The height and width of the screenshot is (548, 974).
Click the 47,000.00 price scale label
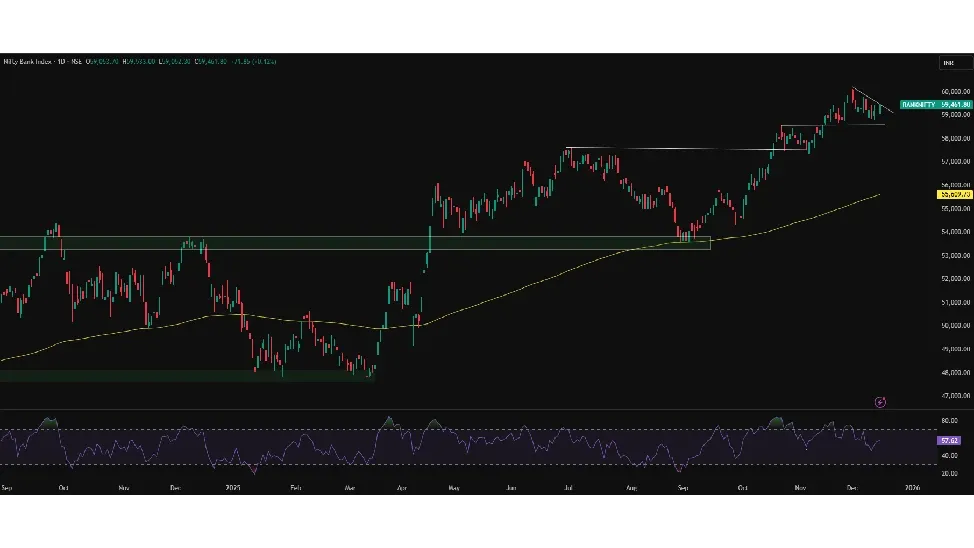[x=955, y=396]
